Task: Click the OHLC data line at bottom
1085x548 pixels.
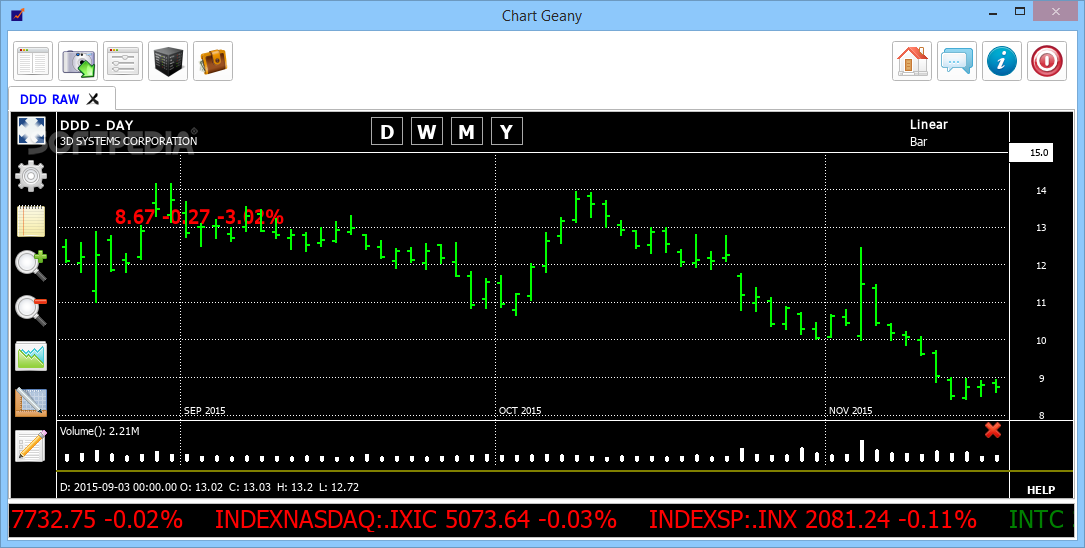Action: (x=210, y=487)
